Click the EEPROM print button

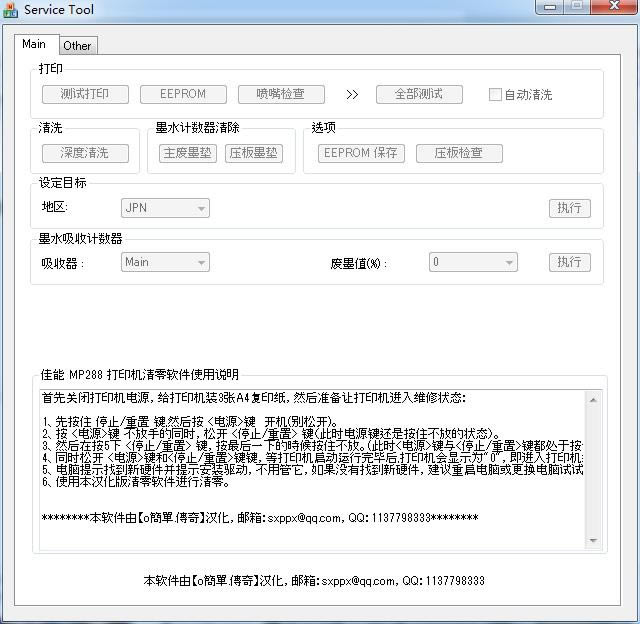click(183, 94)
